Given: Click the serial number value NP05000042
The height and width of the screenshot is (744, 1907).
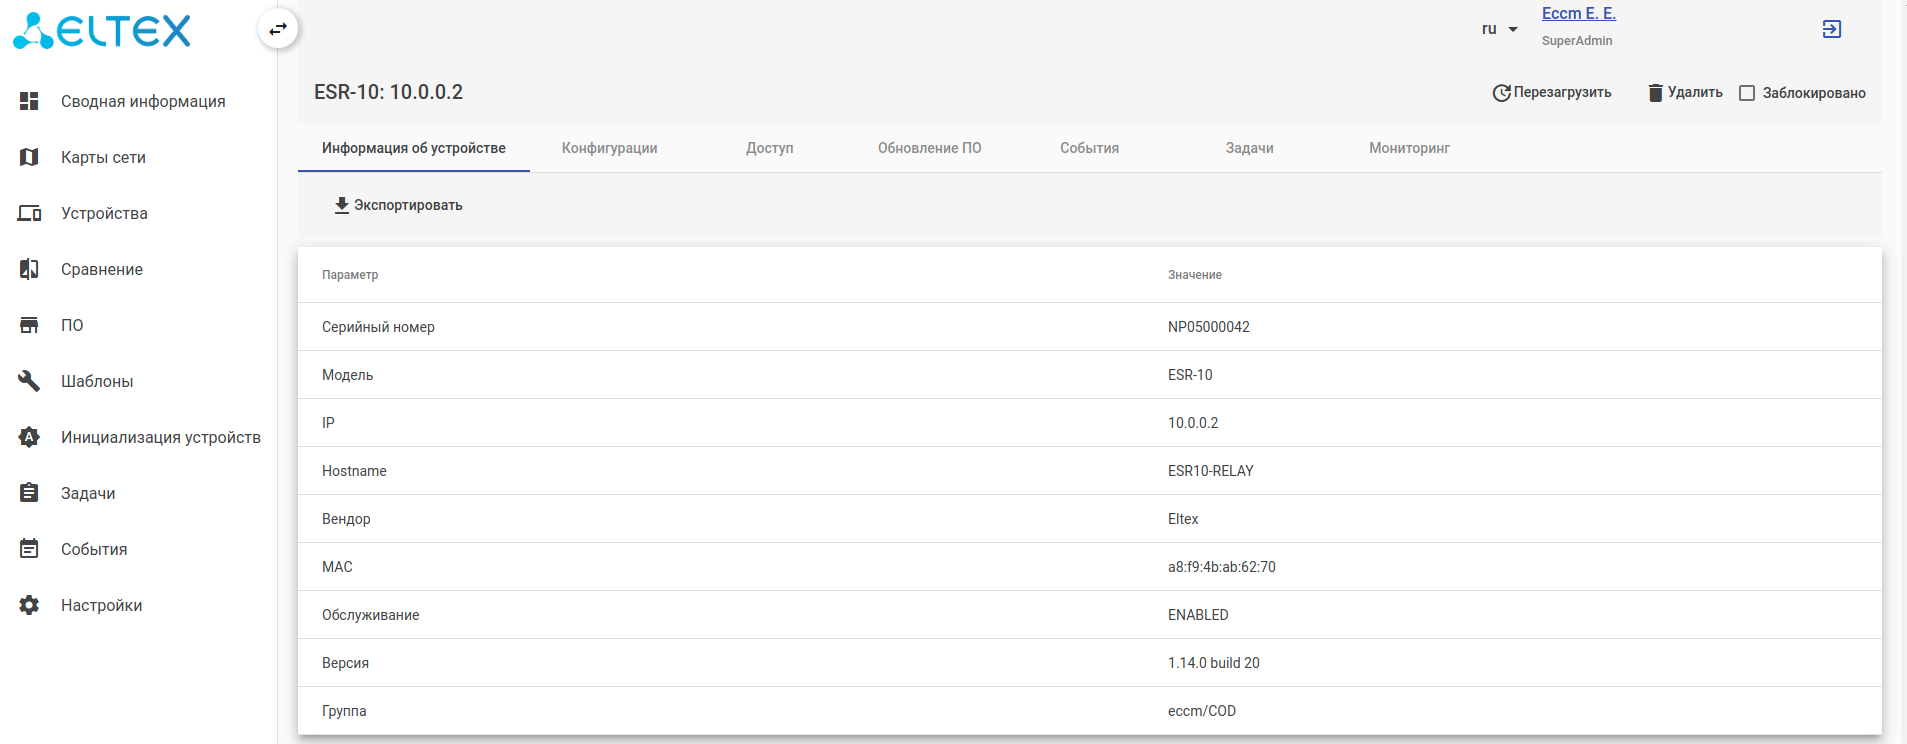Looking at the screenshot, I should [1209, 327].
